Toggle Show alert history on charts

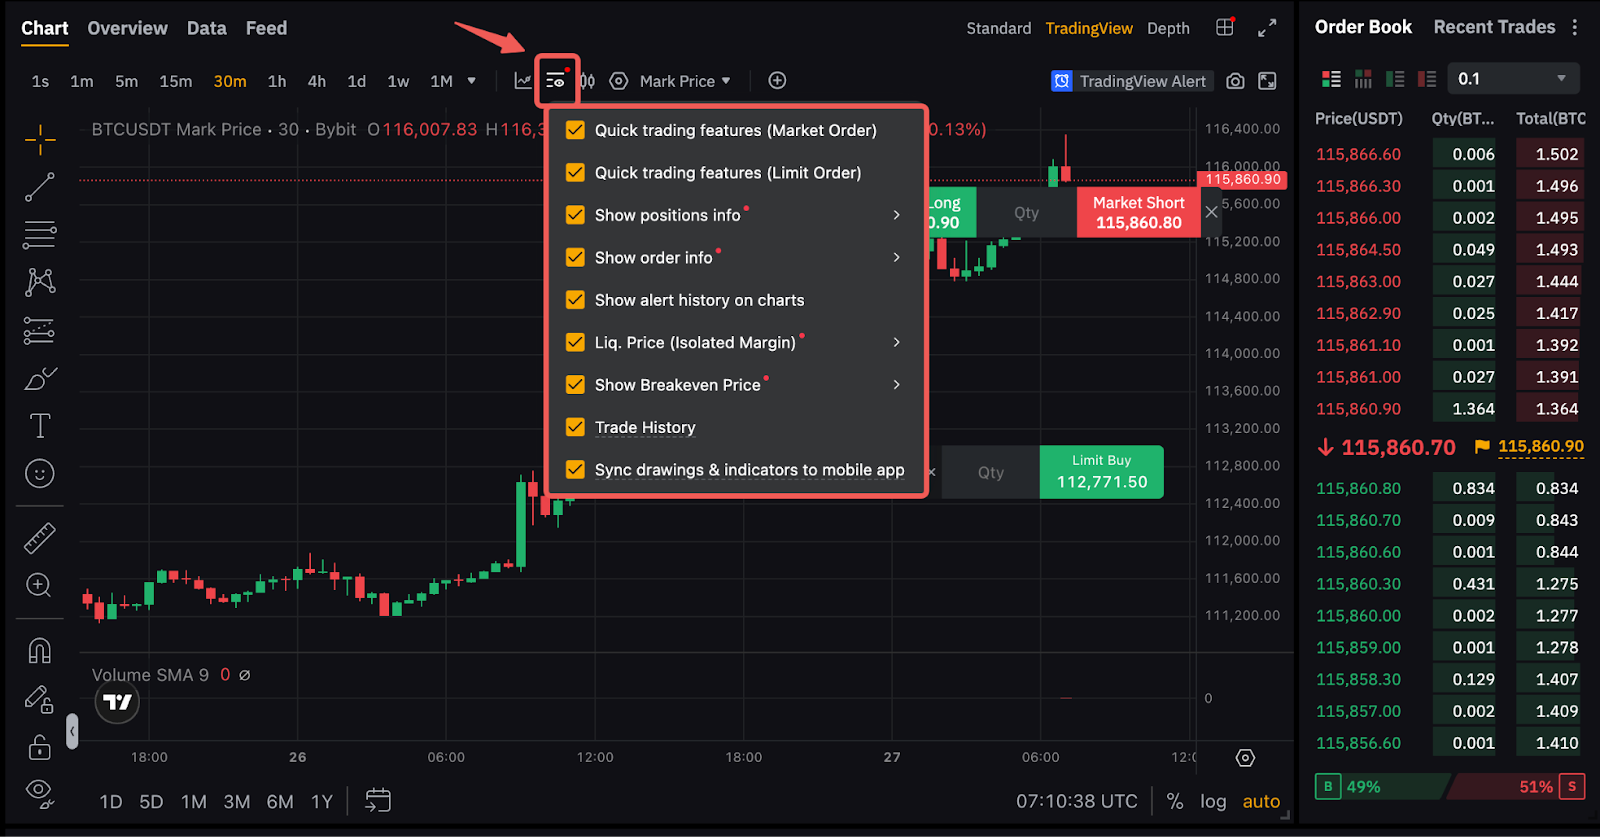click(x=575, y=300)
